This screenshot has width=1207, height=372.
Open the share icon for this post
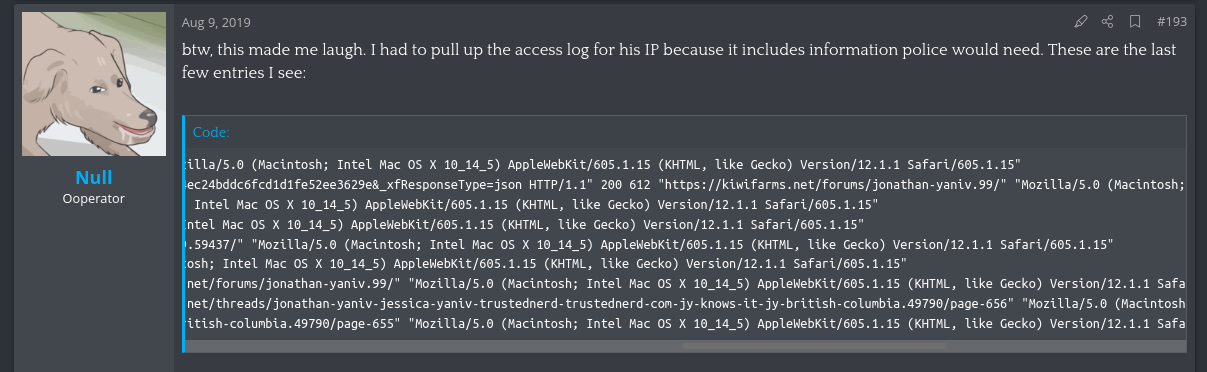pos(1107,21)
